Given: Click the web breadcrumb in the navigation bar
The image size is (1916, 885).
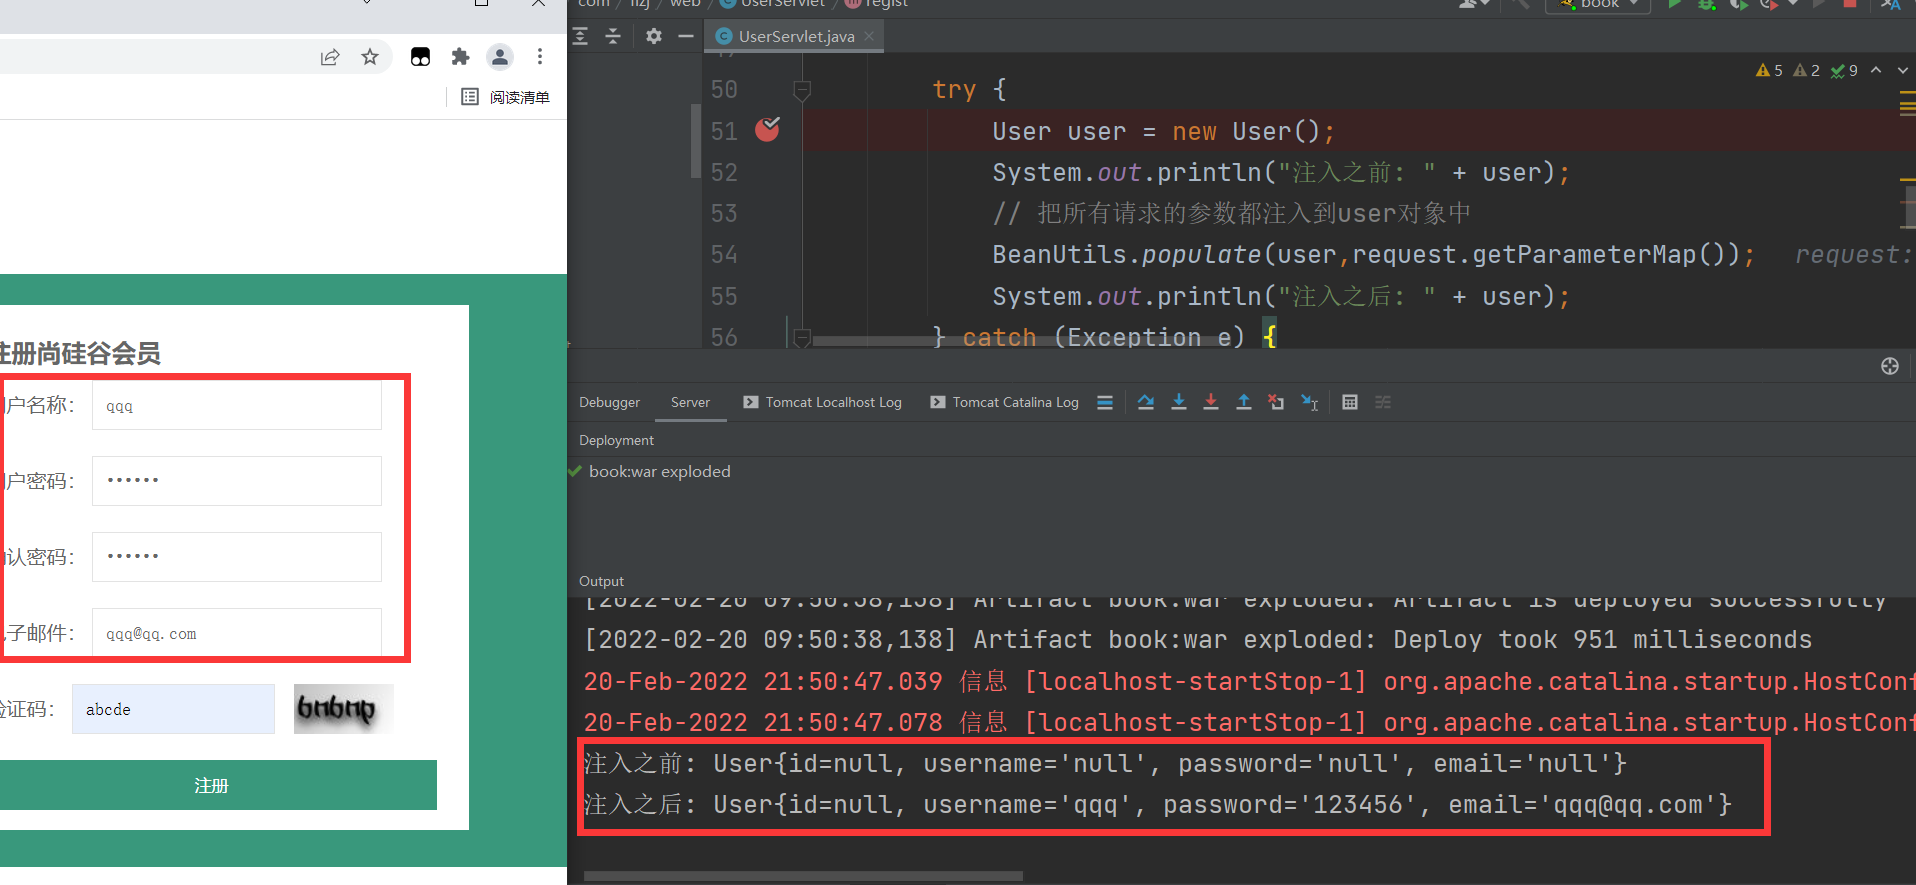Looking at the screenshot, I should click(x=685, y=4).
